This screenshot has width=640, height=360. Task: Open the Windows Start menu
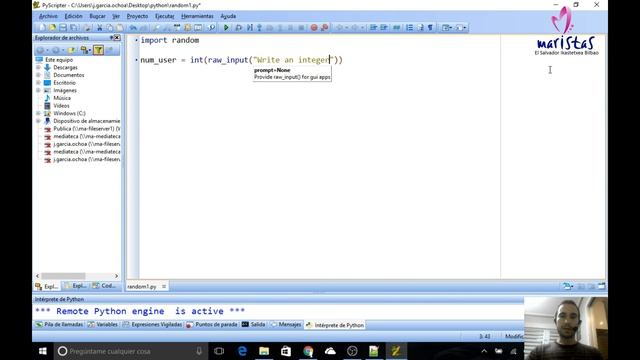[x=42, y=351]
